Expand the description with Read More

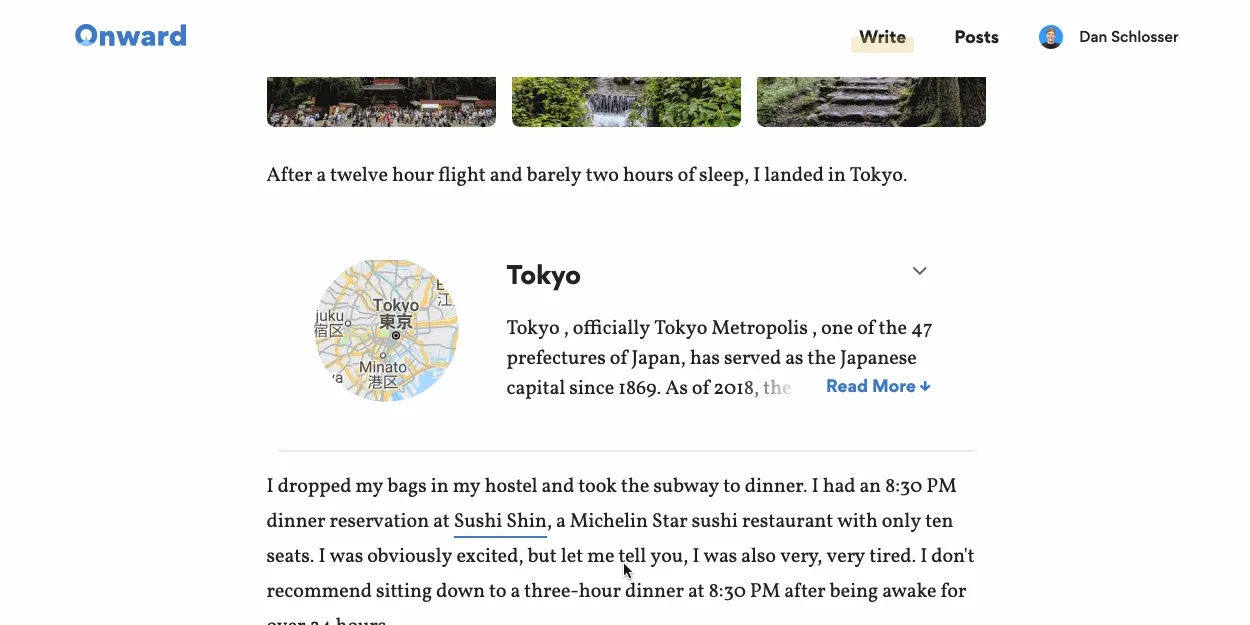[x=870, y=386]
